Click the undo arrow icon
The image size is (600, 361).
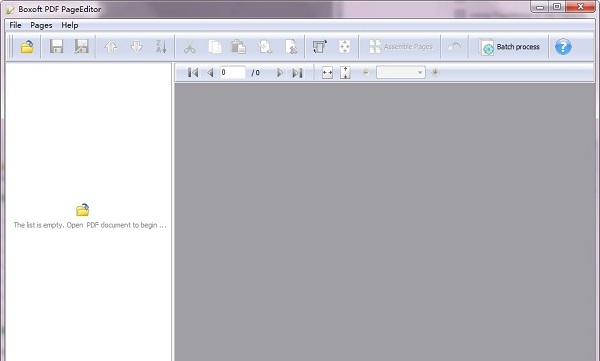tap(454, 47)
